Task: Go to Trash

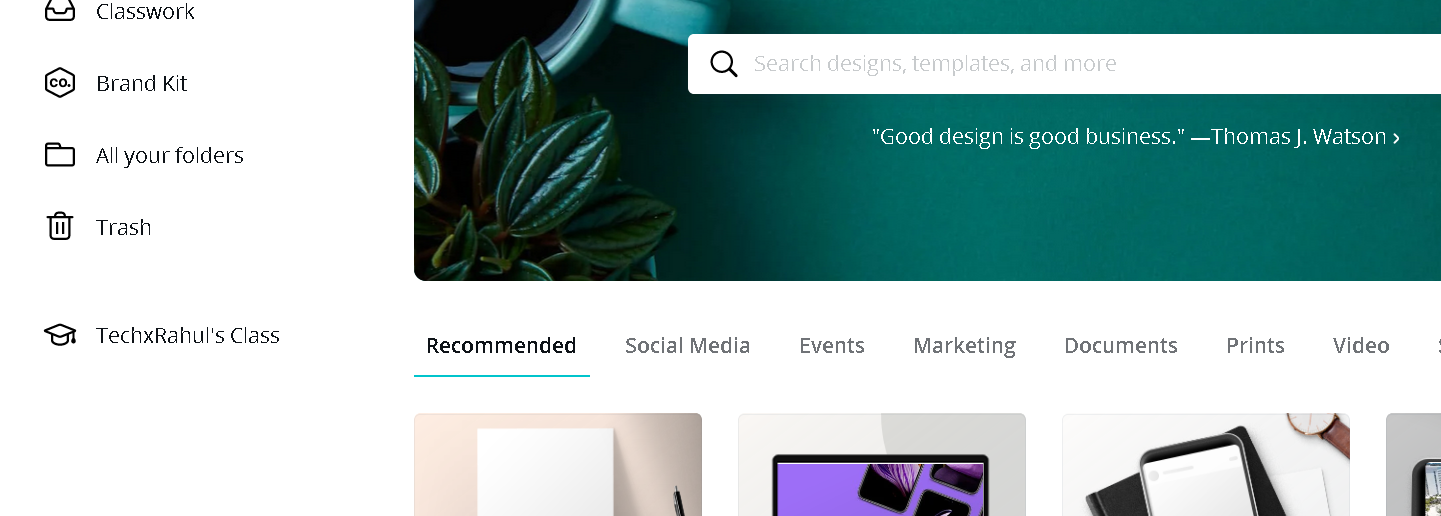Action: click(124, 227)
